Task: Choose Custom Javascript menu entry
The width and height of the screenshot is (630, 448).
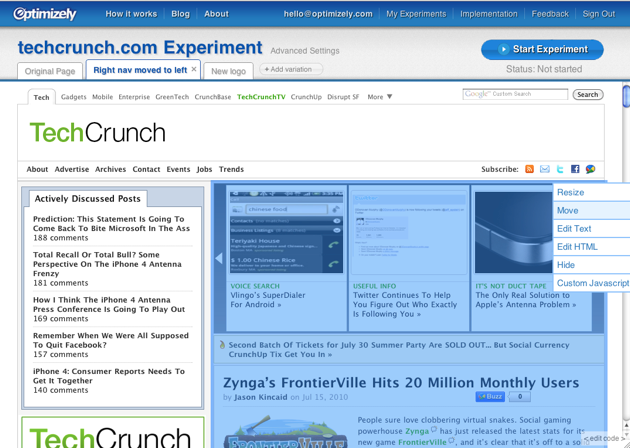Action: tap(591, 283)
